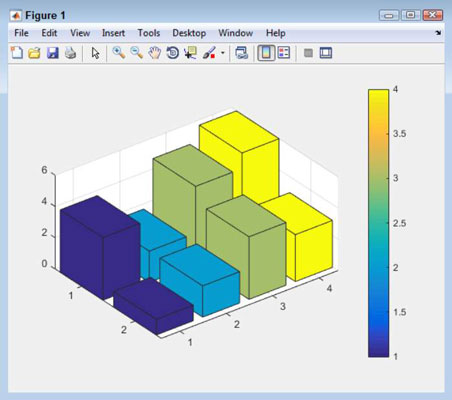Click colorbar tick label 1.5

399,312
